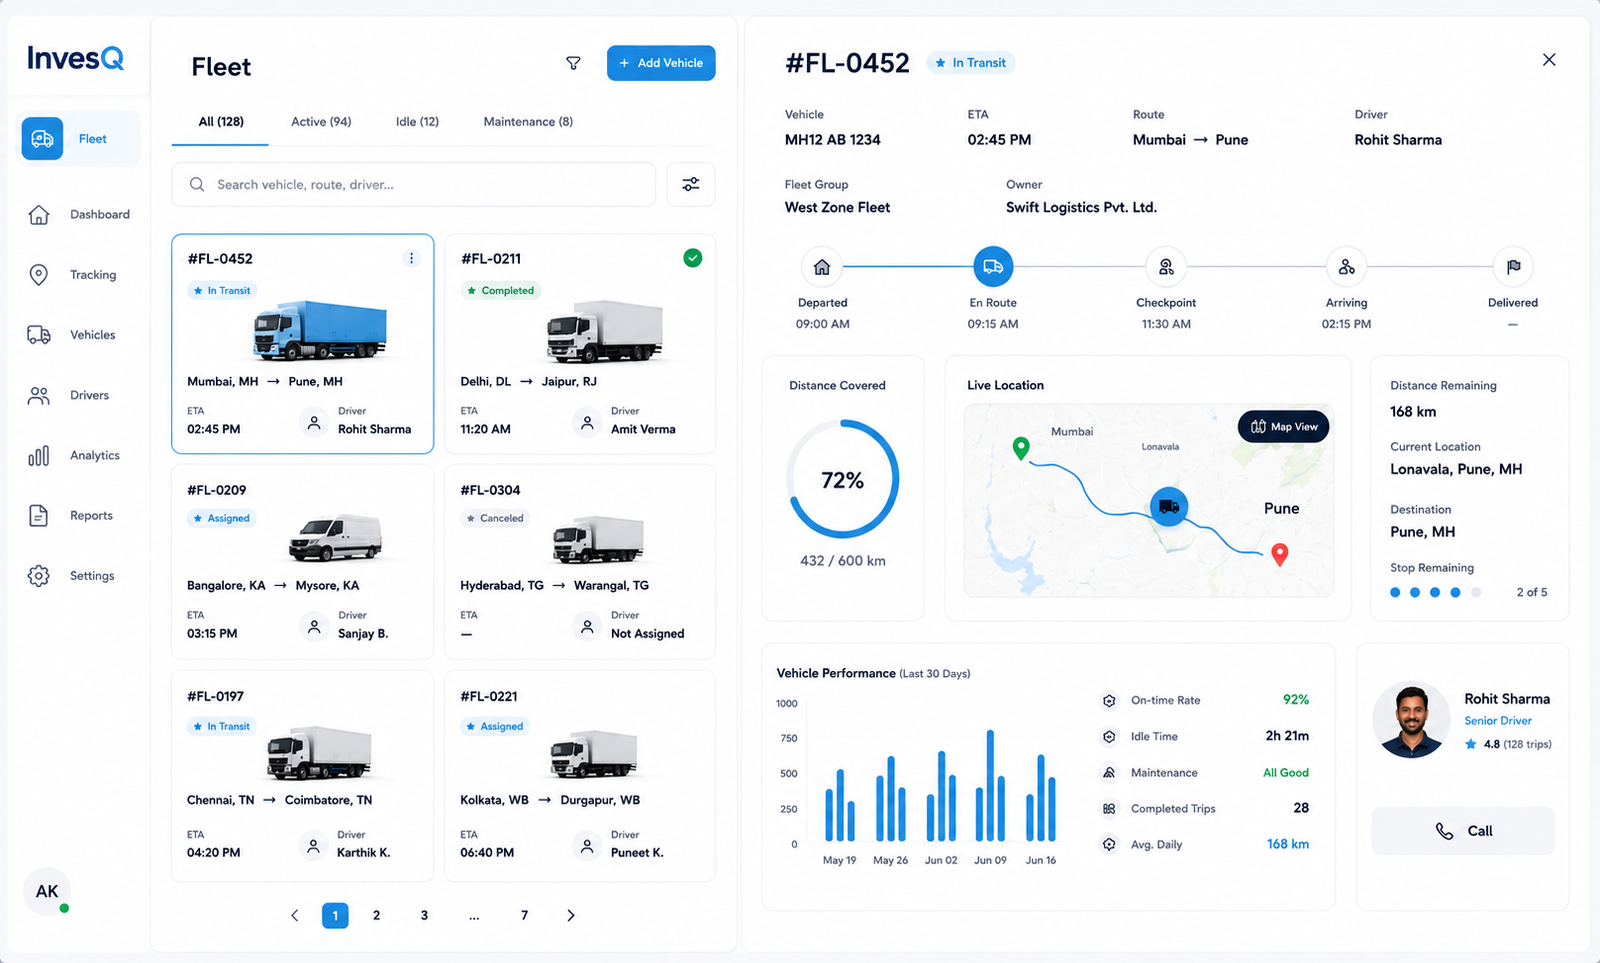
Task: Click the 72% distance covered progress ring
Action: (842, 480)
